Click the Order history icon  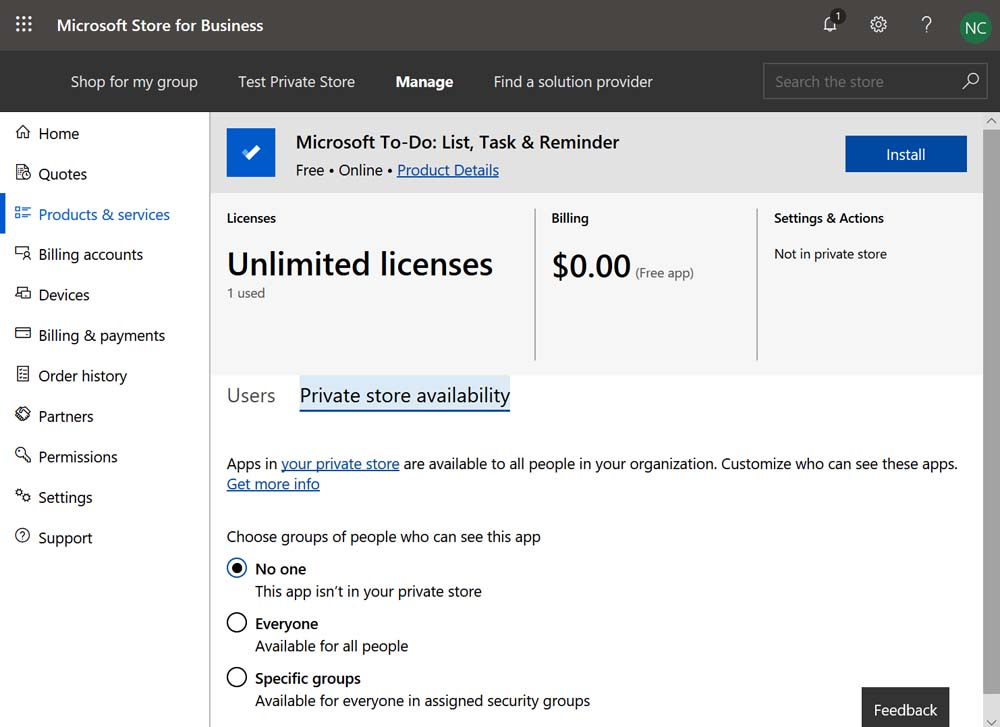click(x=23, y=374)
